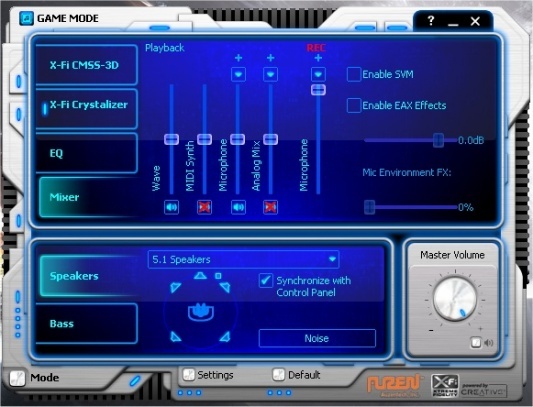Click the front right speaker icon
Image resolution: width=533 pixels, height=407 pixels.
(x=225, y=288)
